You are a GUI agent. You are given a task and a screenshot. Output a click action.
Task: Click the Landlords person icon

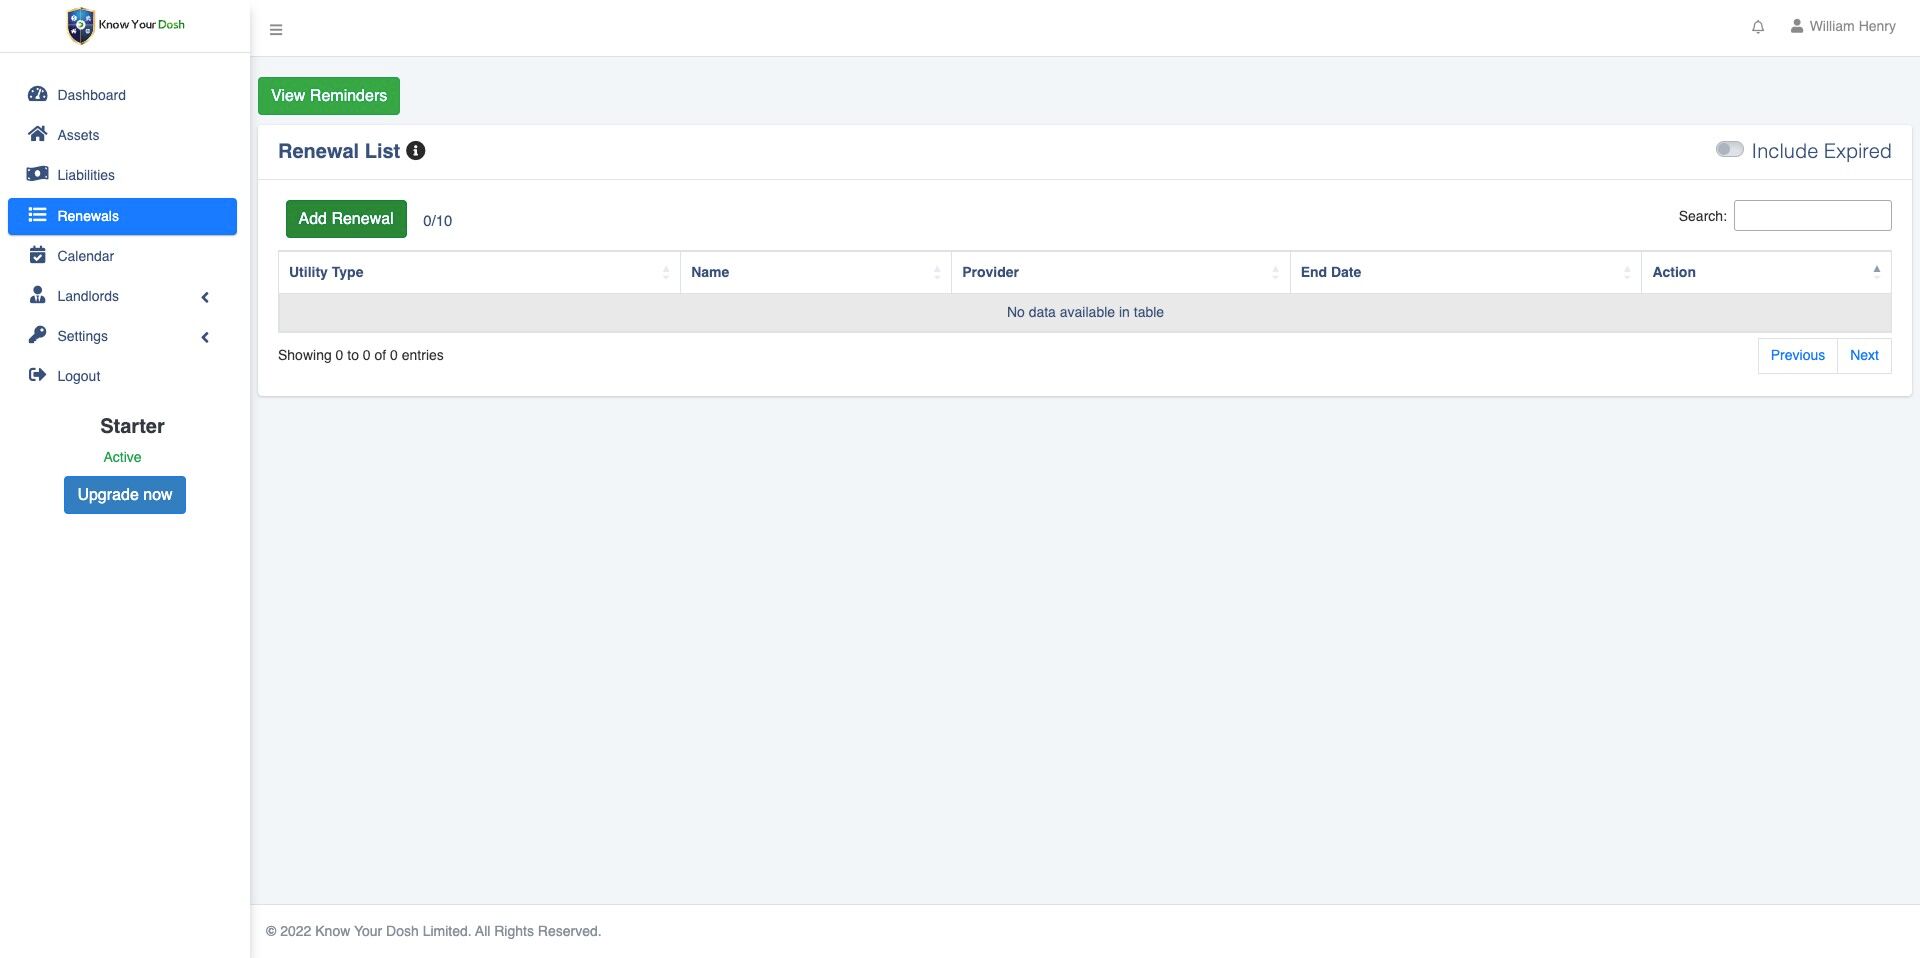pyautogui.click(x=38, y=295)
